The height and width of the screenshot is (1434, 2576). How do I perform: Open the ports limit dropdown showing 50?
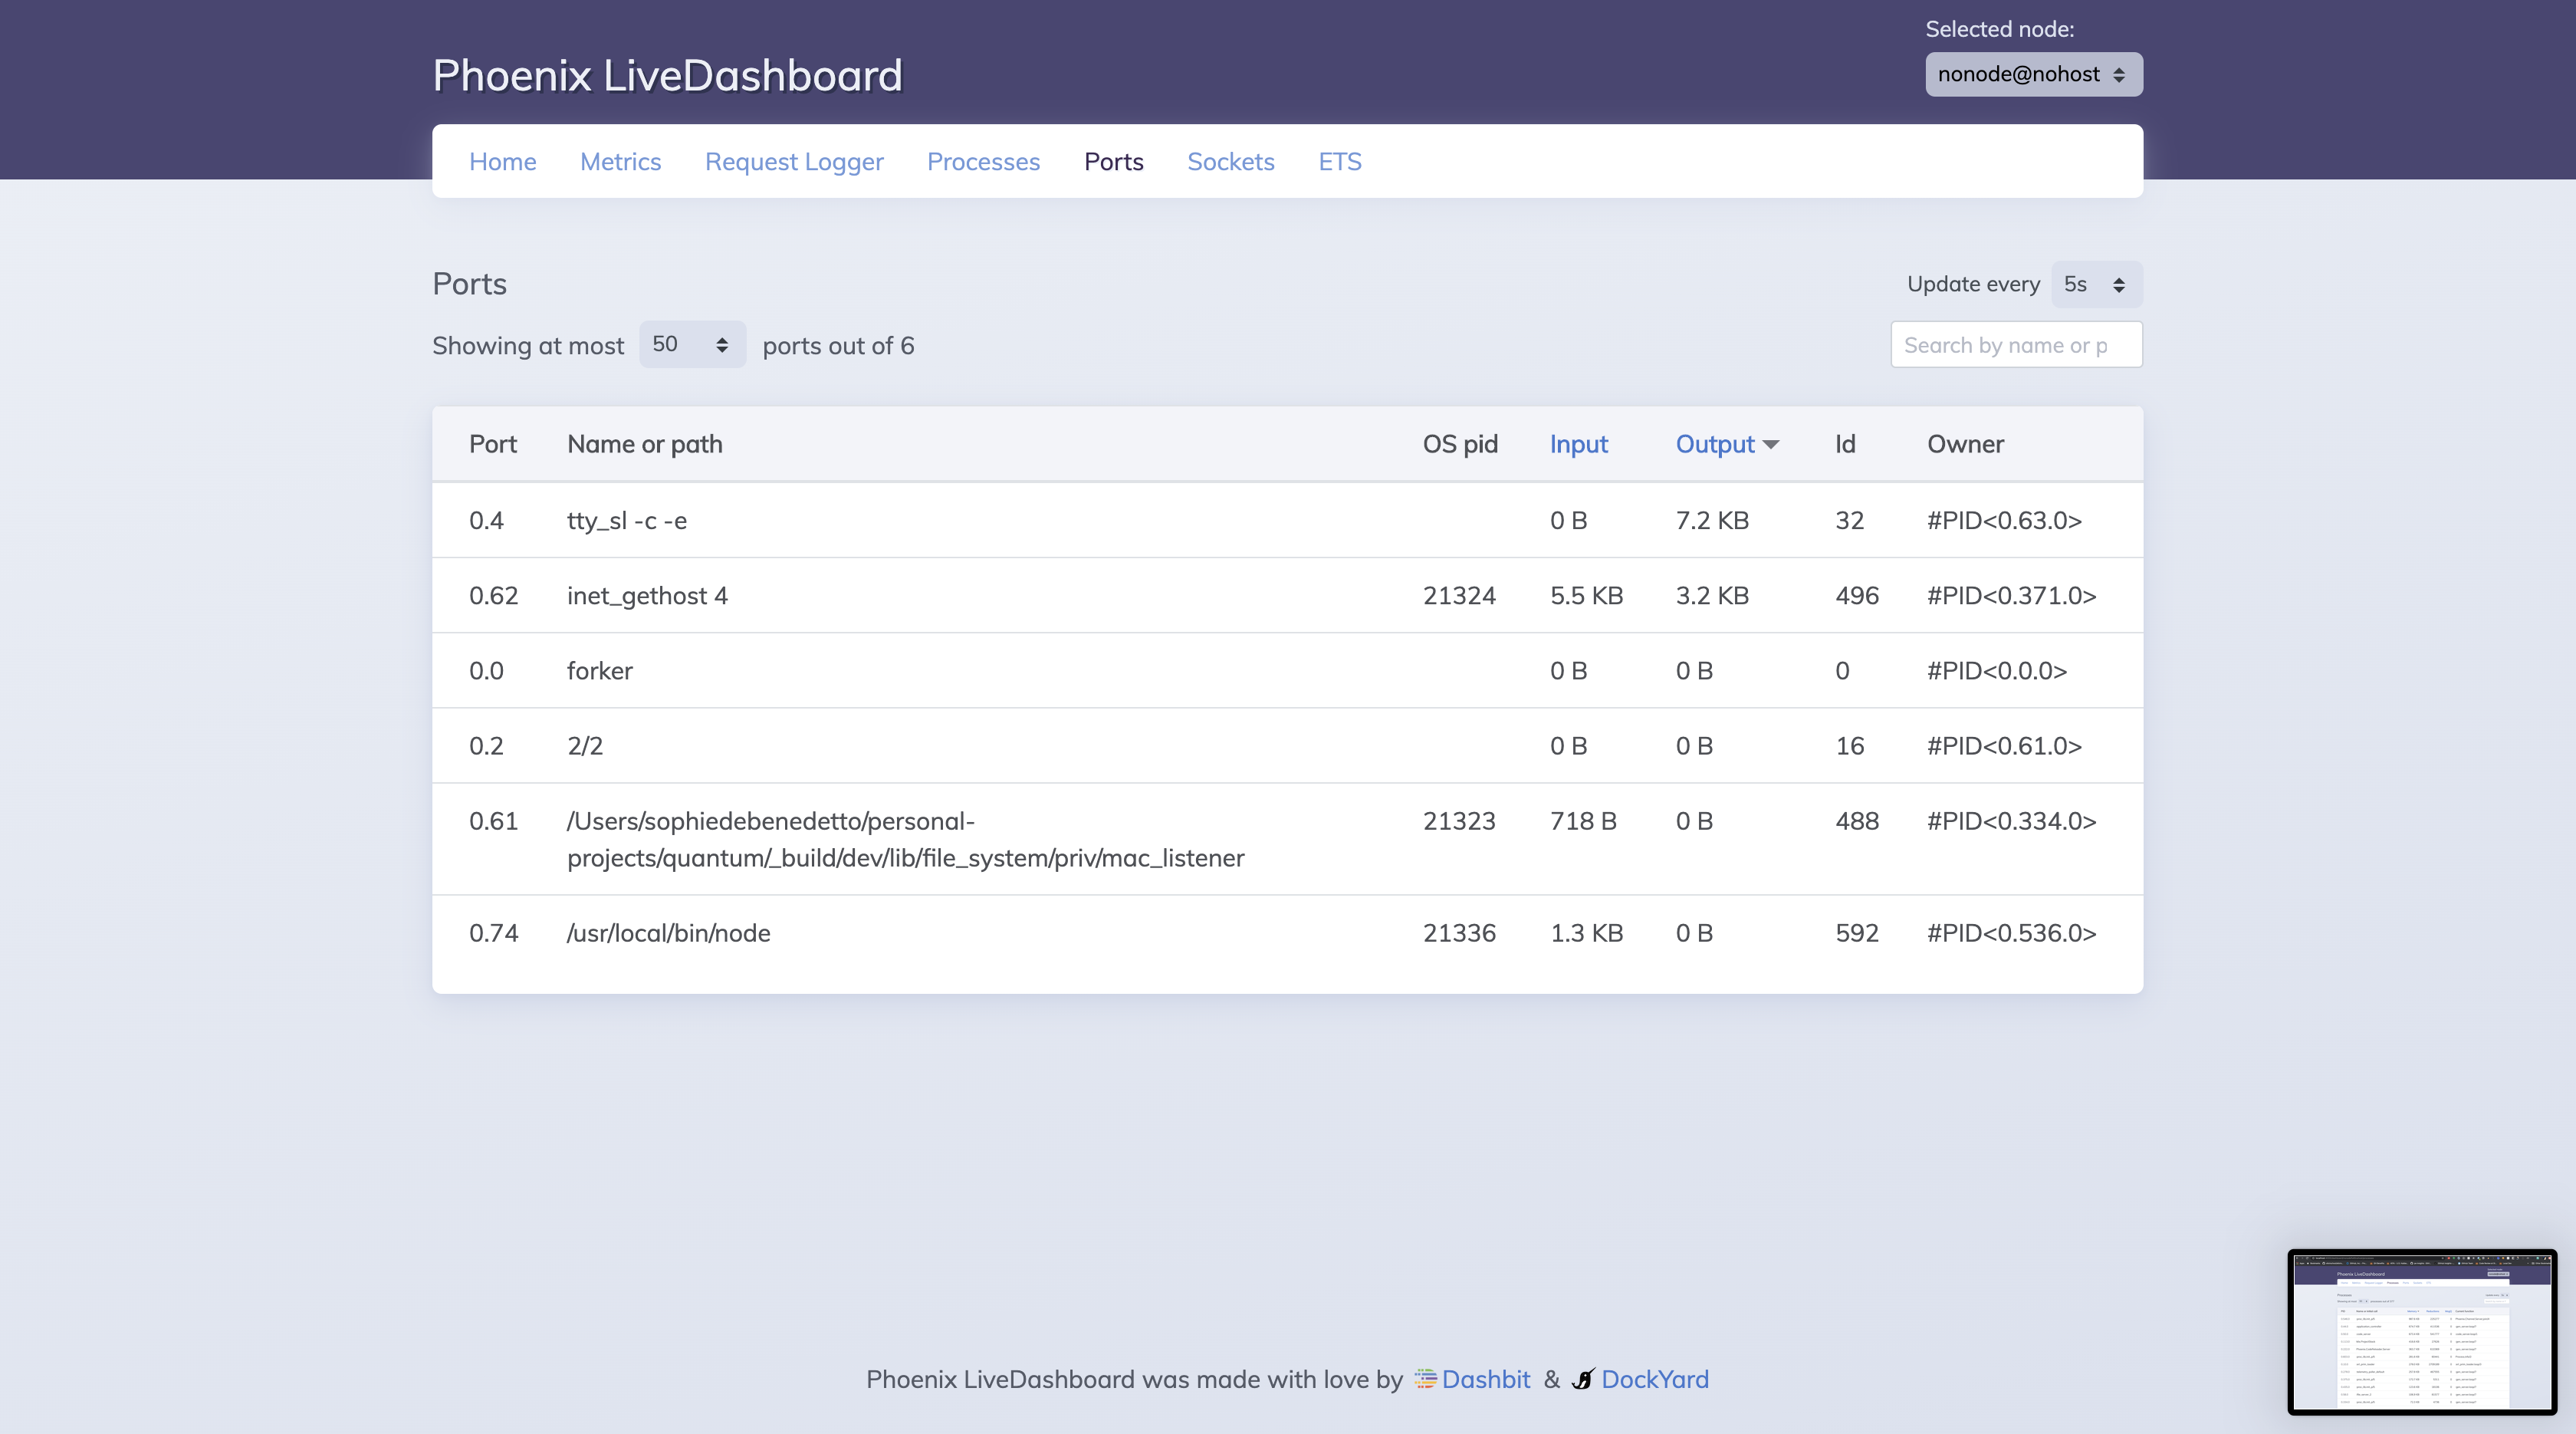click(x=692, y=345)
